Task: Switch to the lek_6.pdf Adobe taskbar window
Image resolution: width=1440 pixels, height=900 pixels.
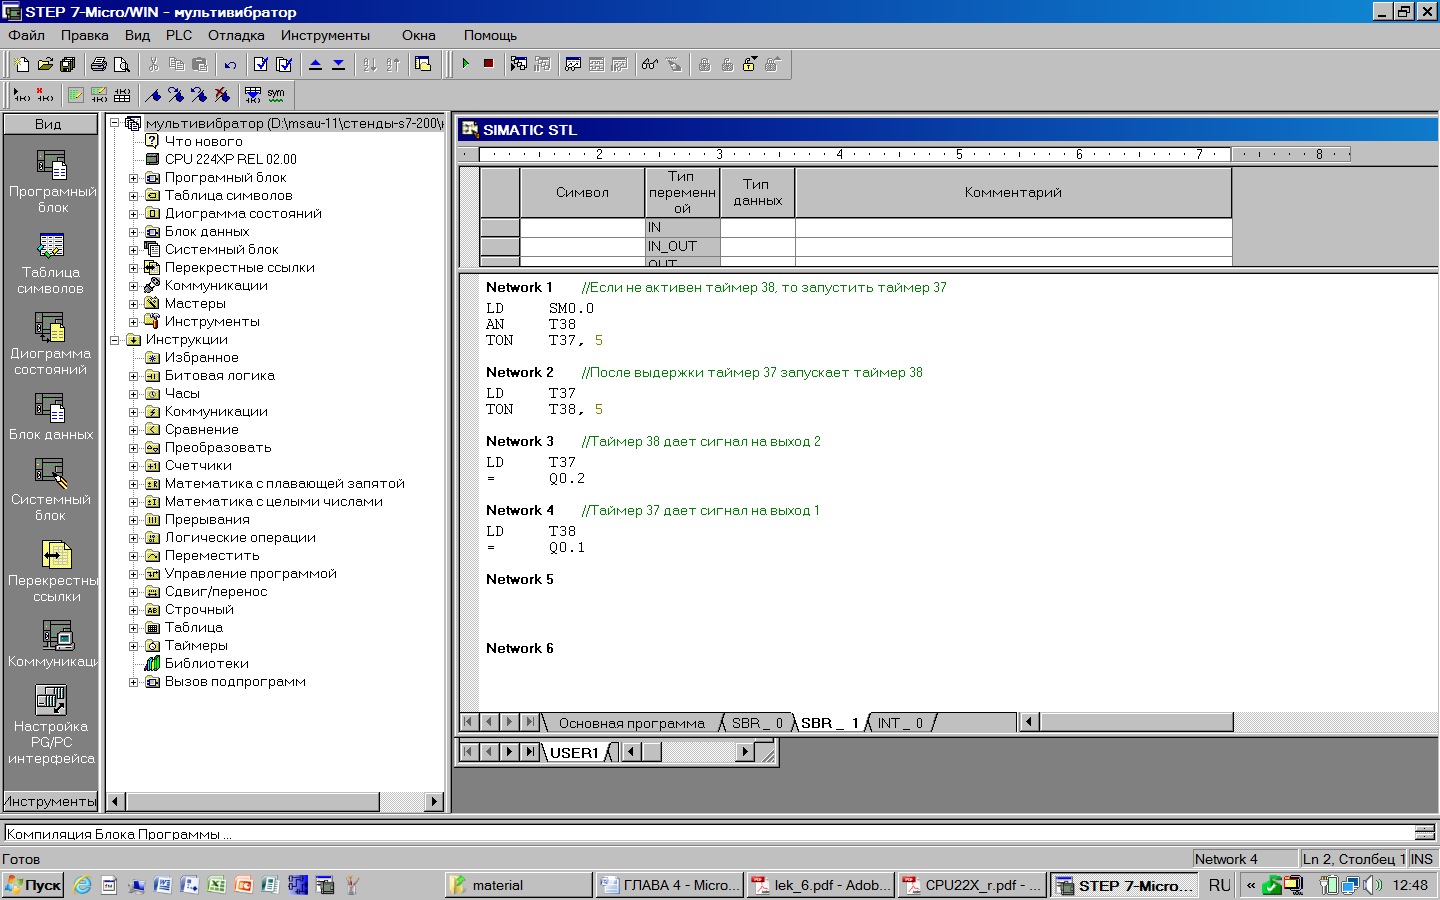Action: click(x=820, y=885)
